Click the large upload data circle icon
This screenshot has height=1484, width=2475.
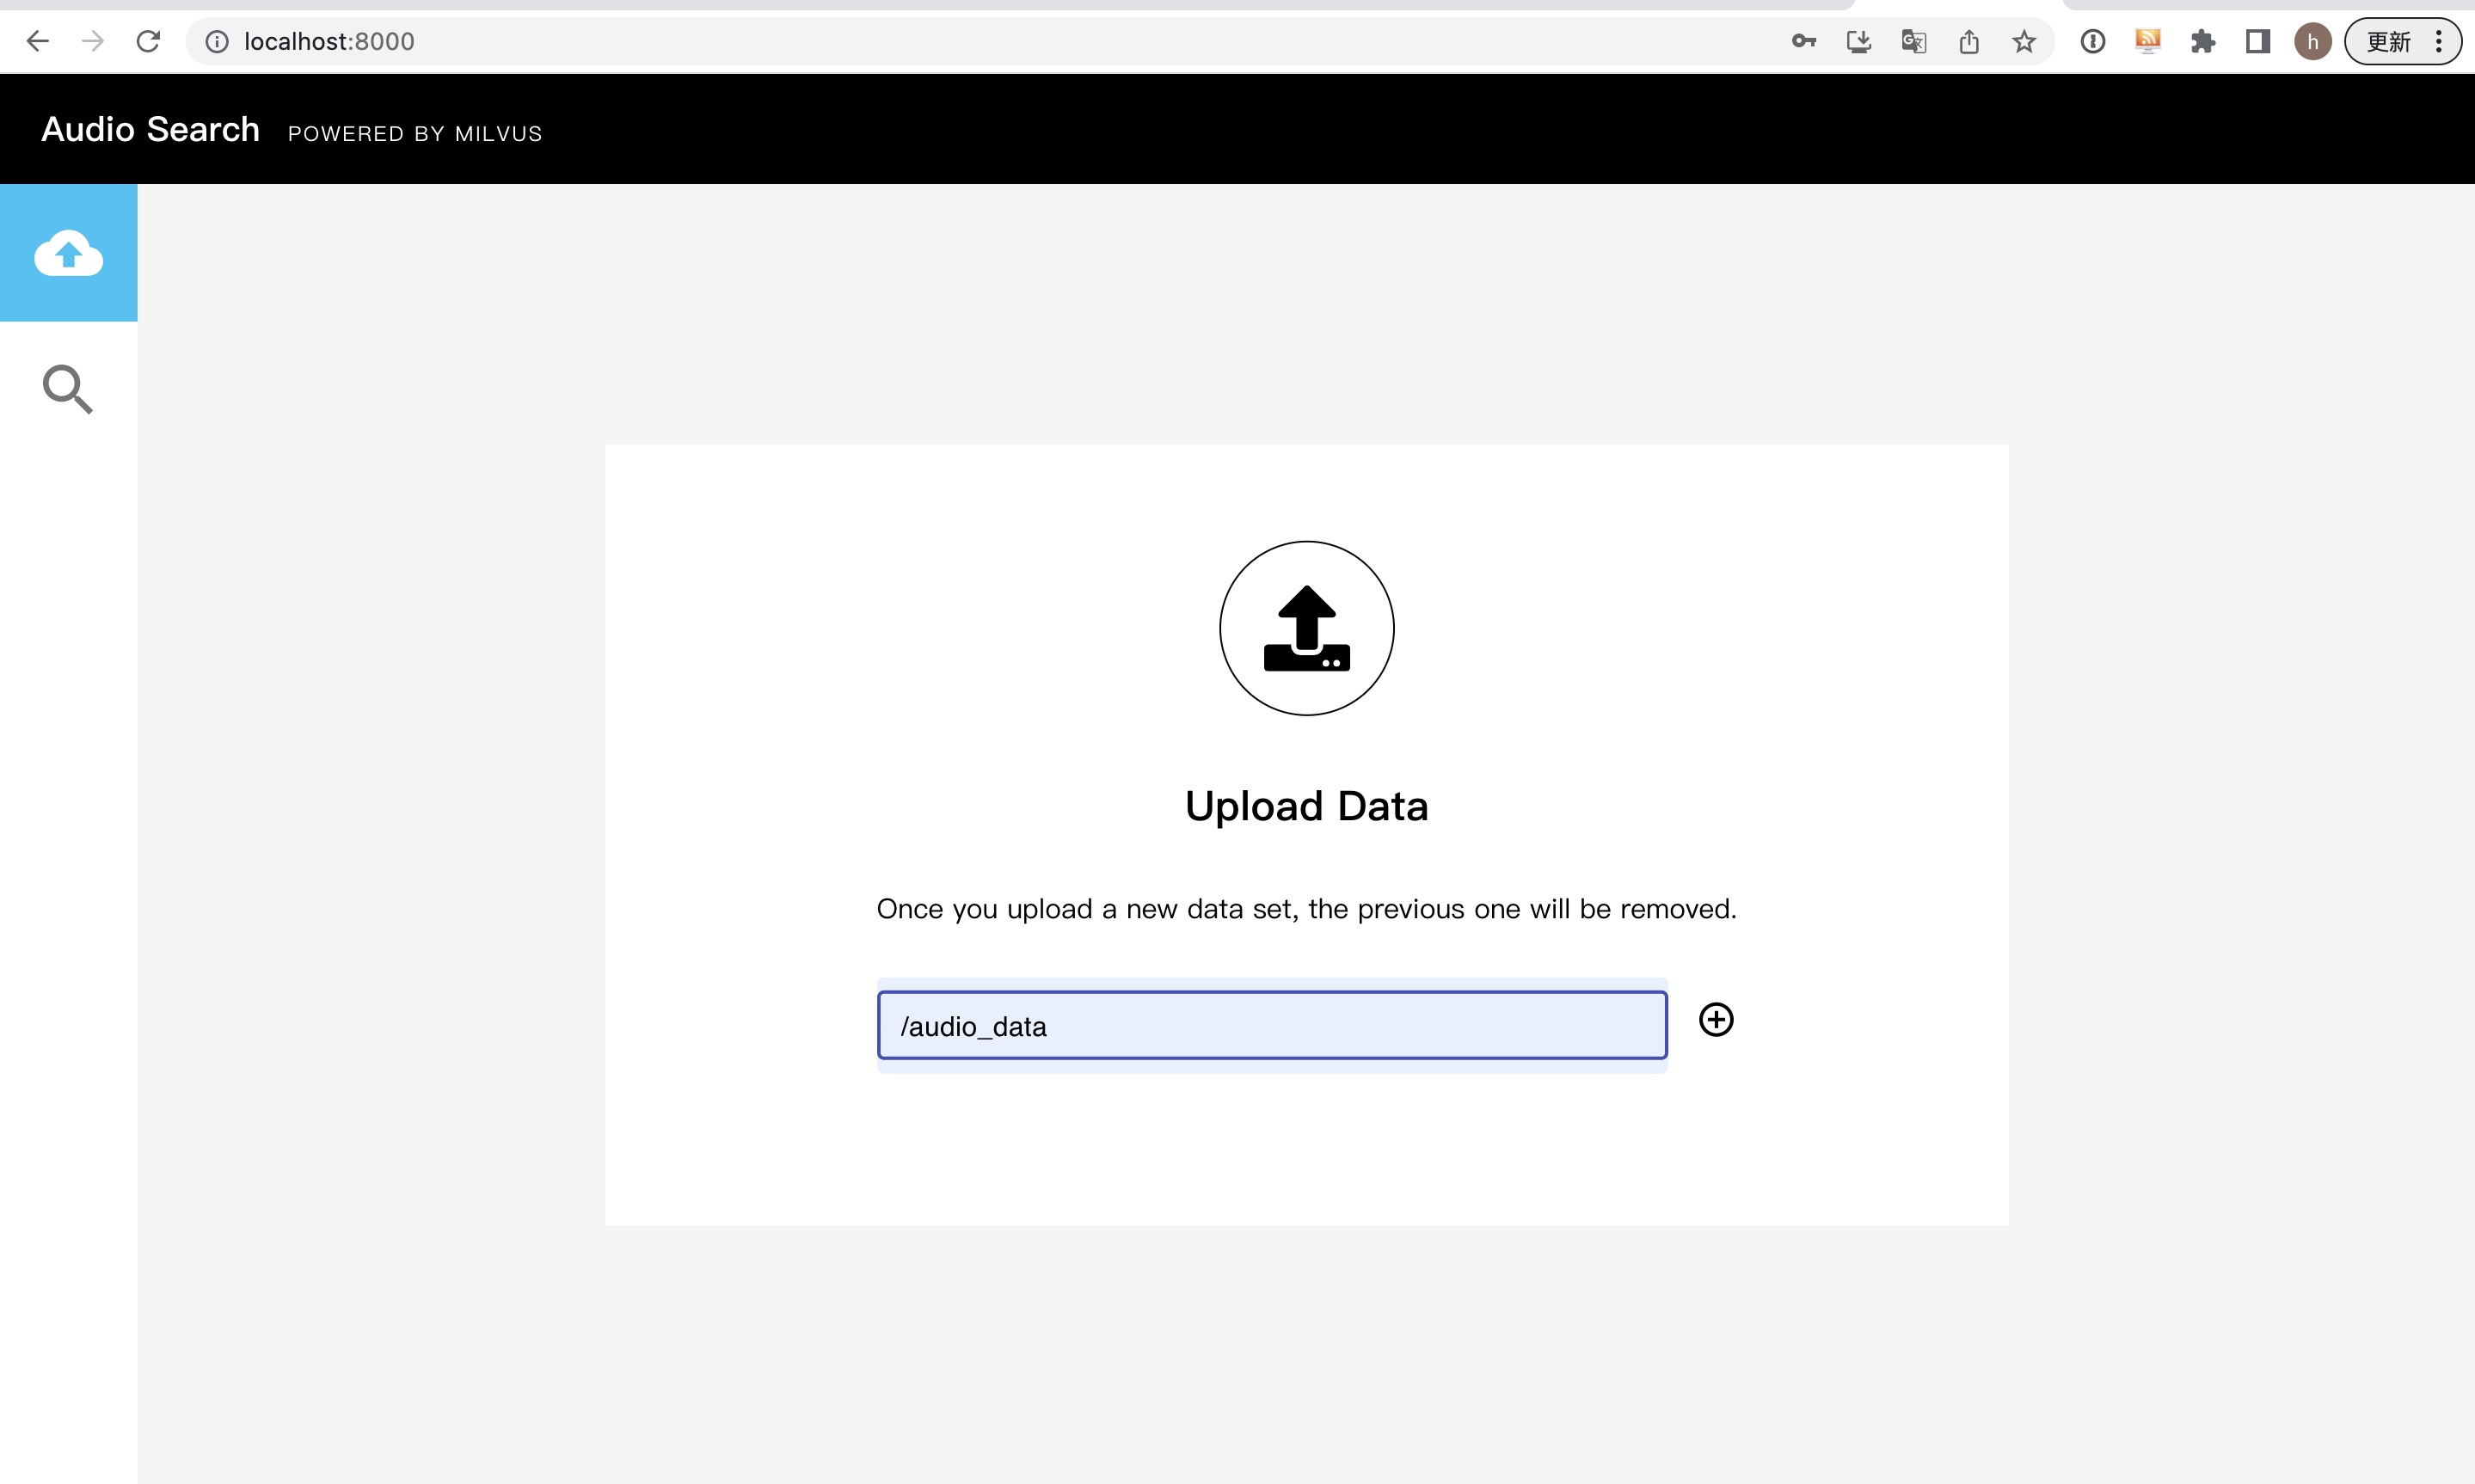click(1306, 628)
